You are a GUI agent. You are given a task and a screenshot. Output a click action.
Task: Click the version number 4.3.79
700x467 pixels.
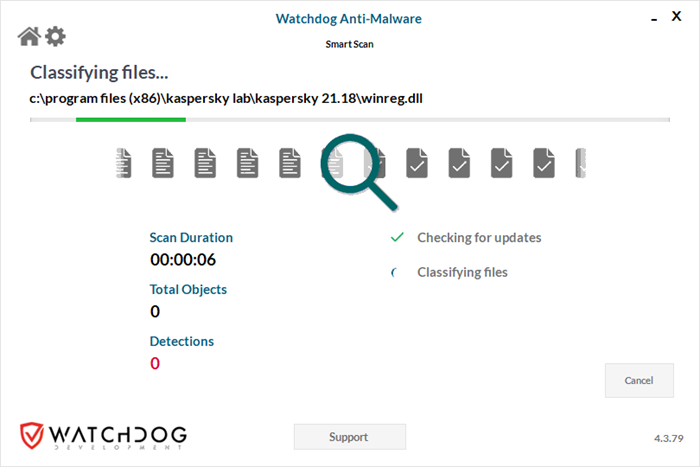click(x=668, y=438)
